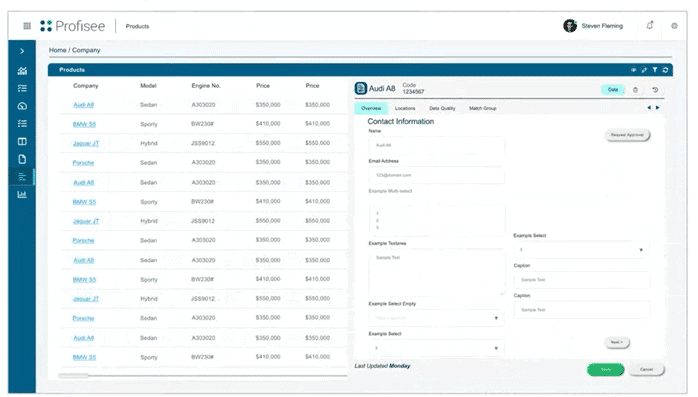Open the document page sidebar icon
This screenshot has height=397, width=698.
(22, 159)
